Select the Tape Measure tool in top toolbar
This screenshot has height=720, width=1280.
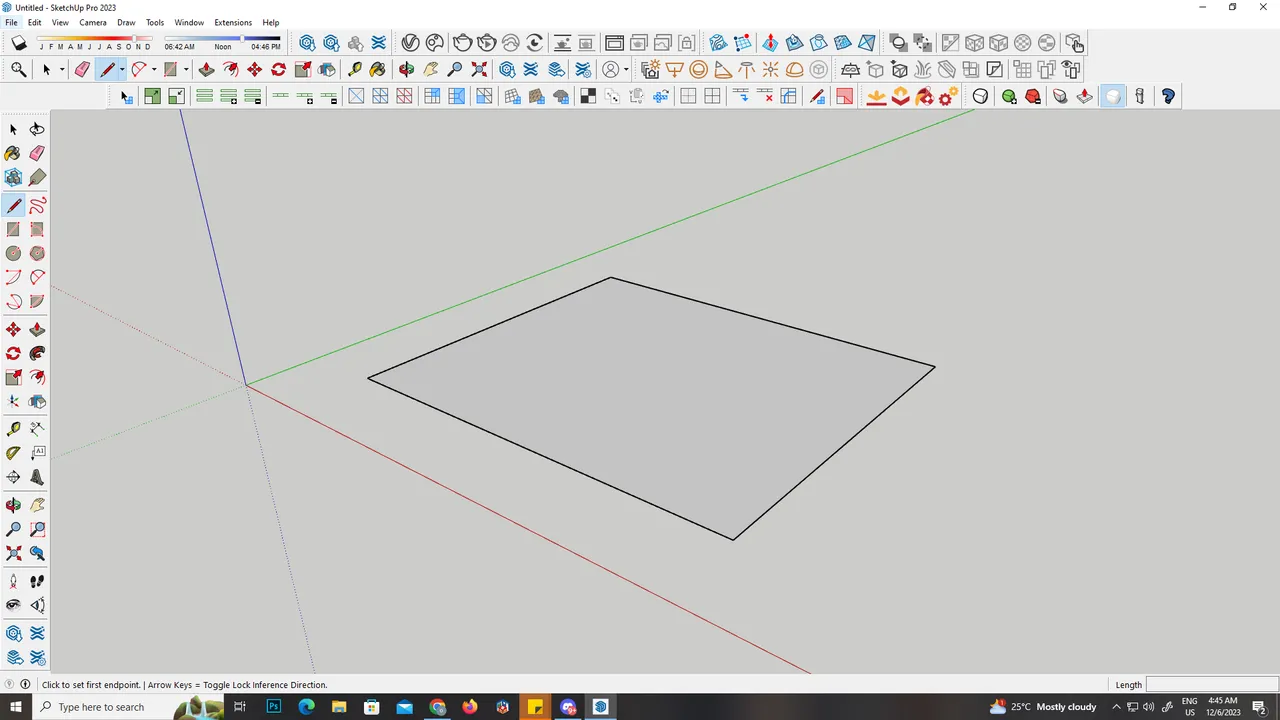[354, 69]
